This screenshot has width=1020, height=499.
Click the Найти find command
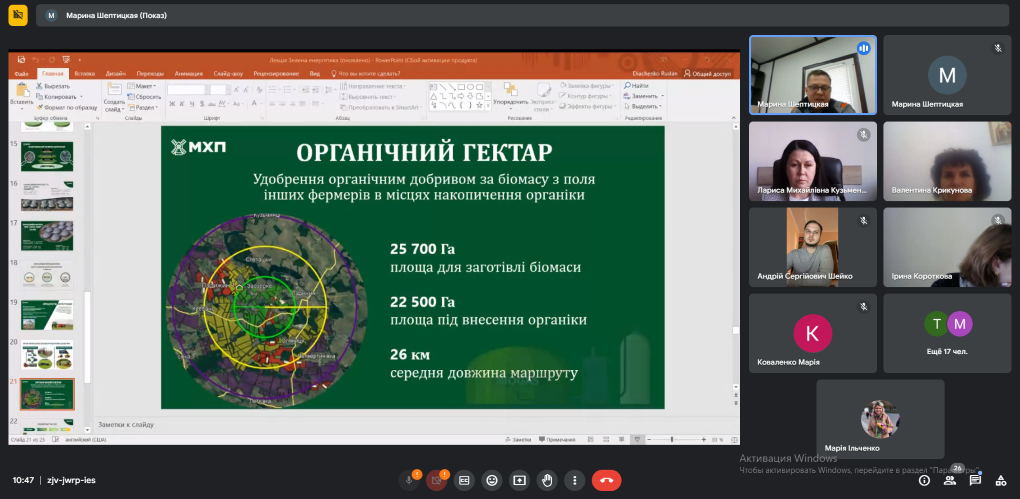(x=636, y=86)
